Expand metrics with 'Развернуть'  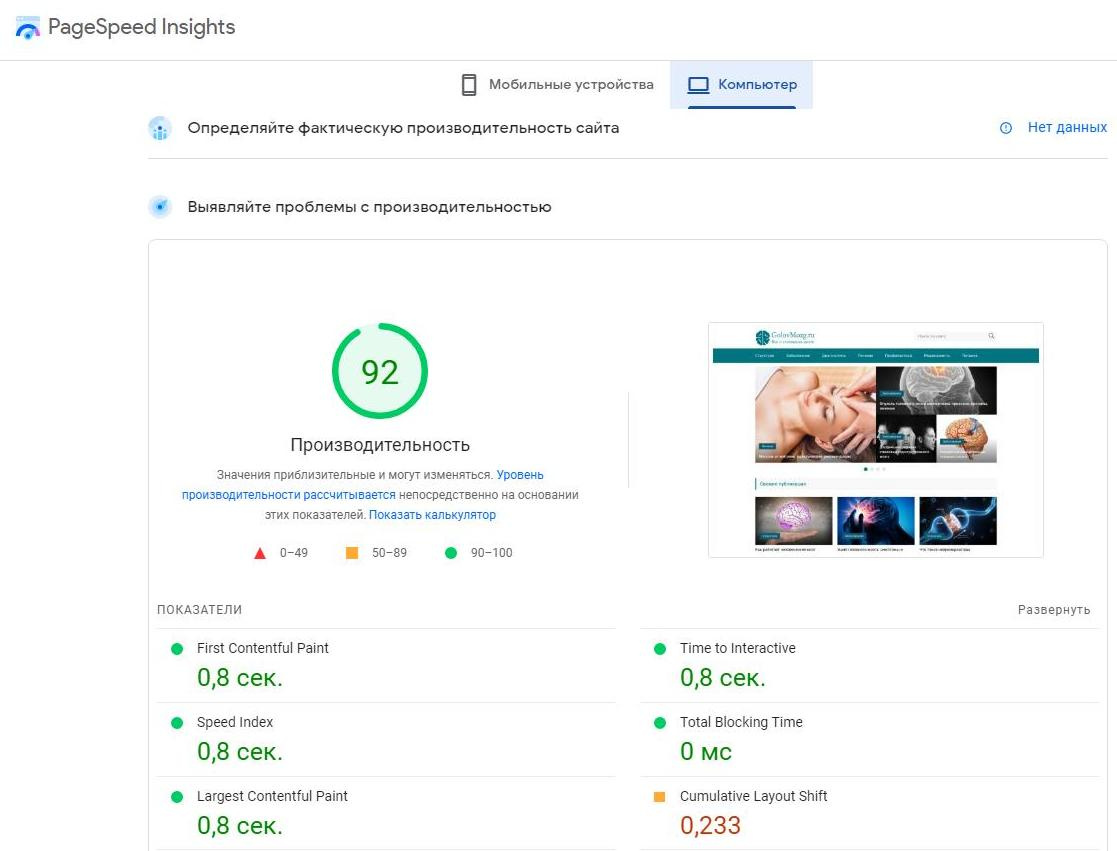click(x=1054, y=610)
